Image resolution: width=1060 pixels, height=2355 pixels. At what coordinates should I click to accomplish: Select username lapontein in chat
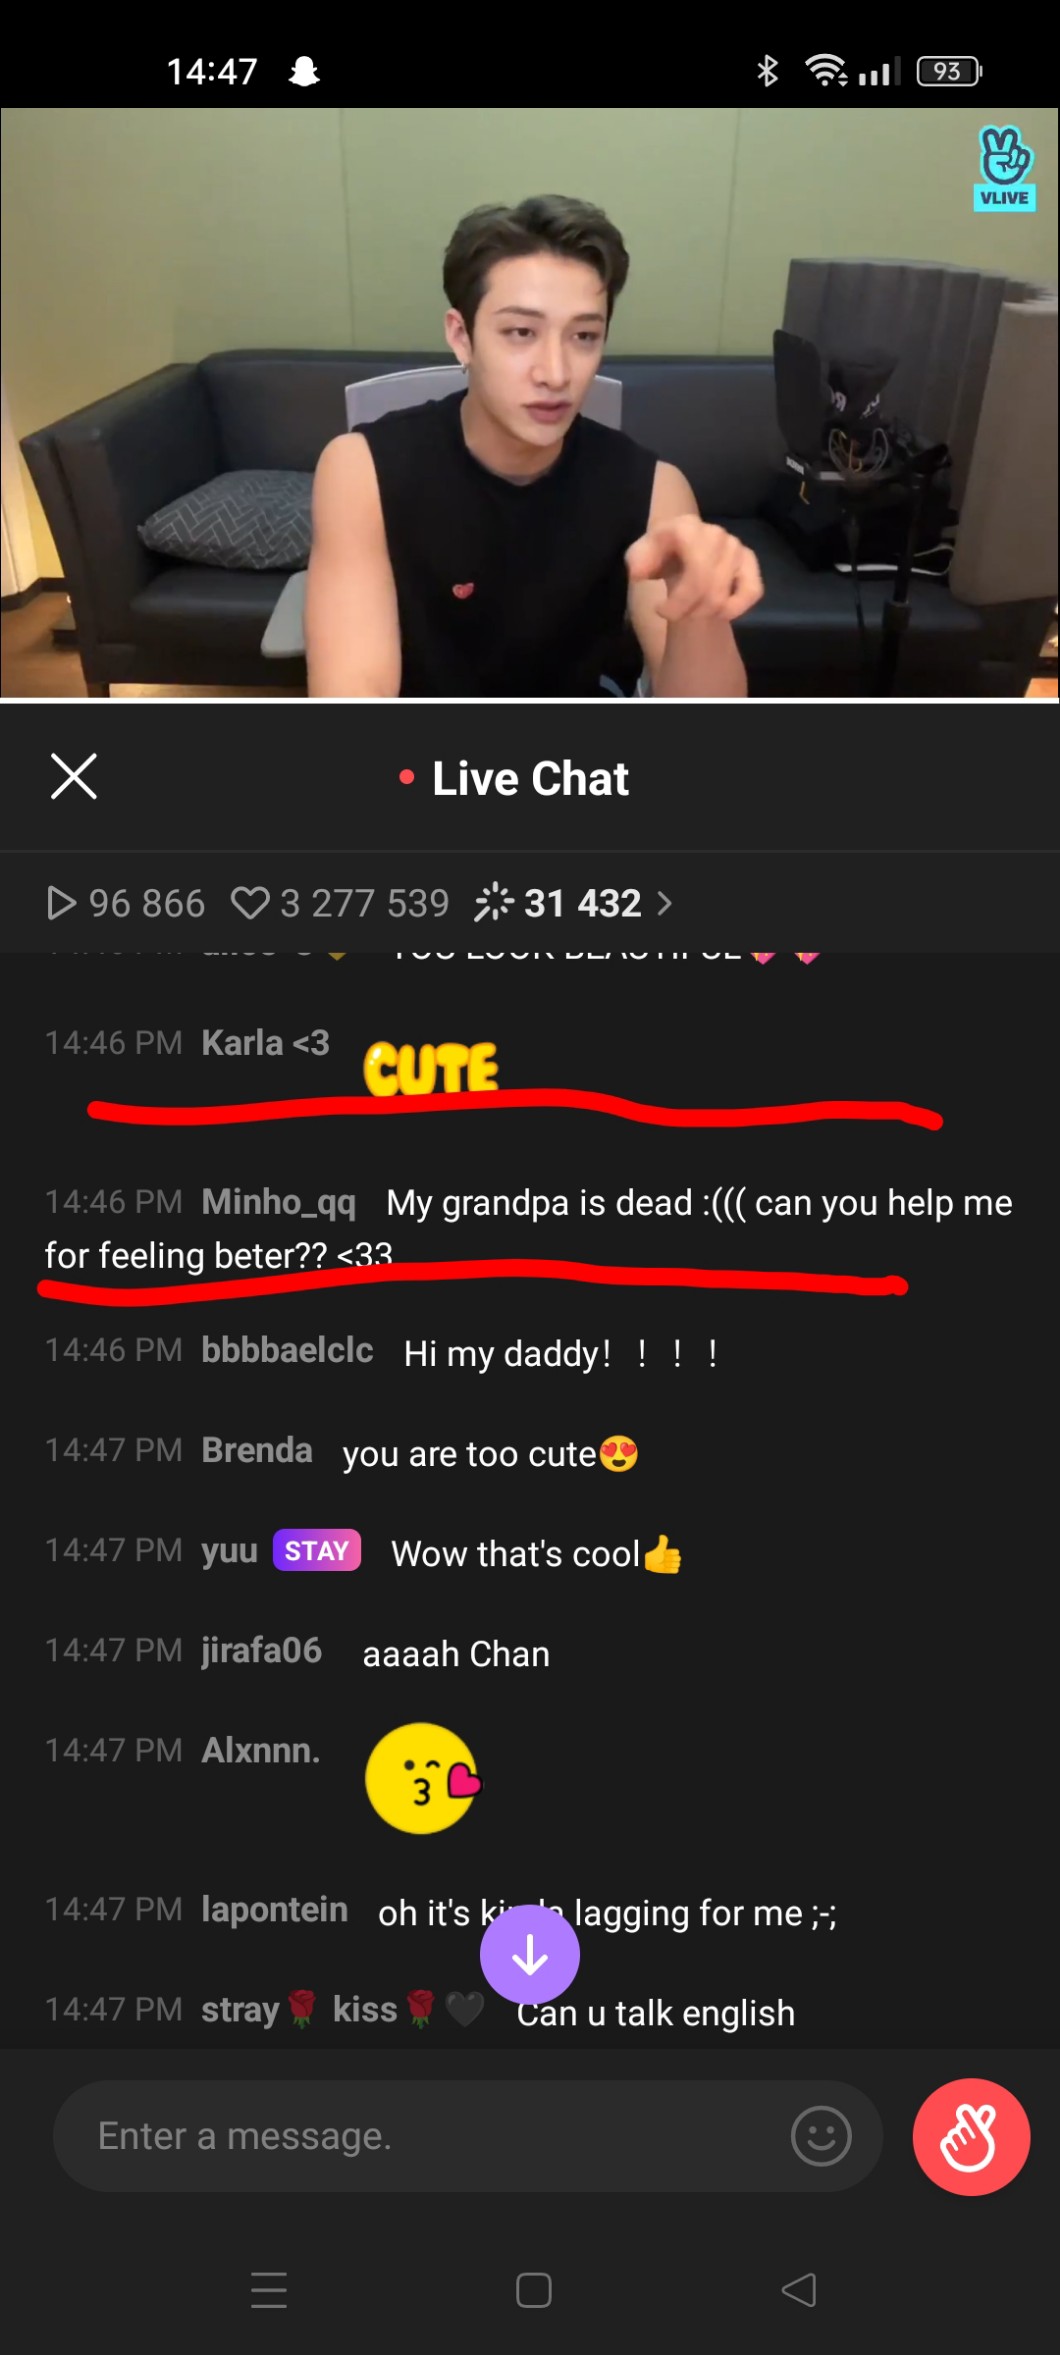275,1910
